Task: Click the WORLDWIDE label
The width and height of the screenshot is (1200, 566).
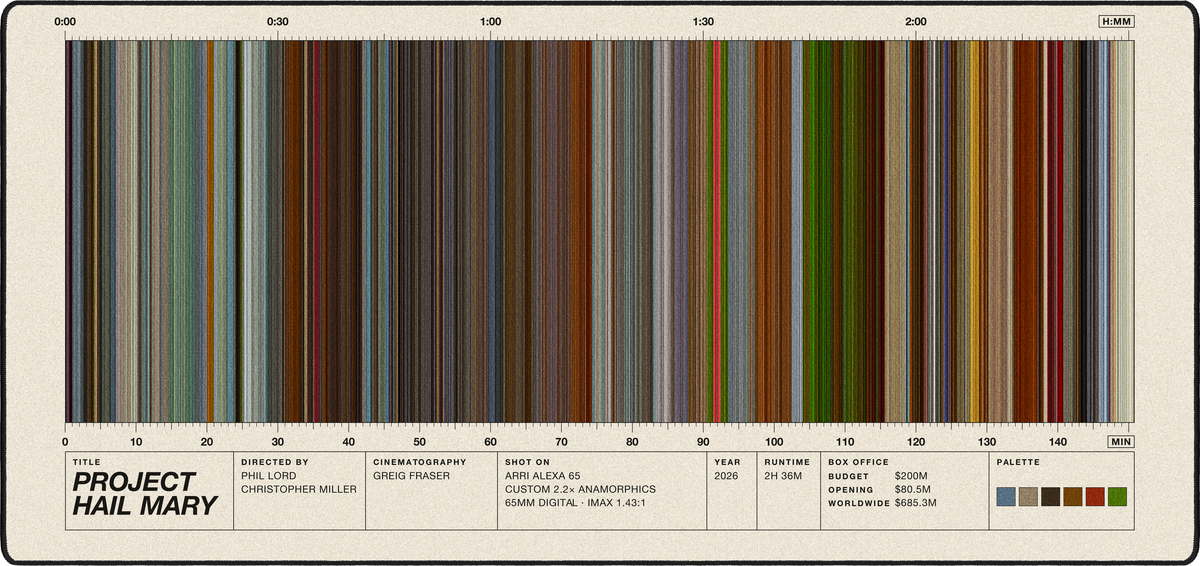Action: pos(859,503)
